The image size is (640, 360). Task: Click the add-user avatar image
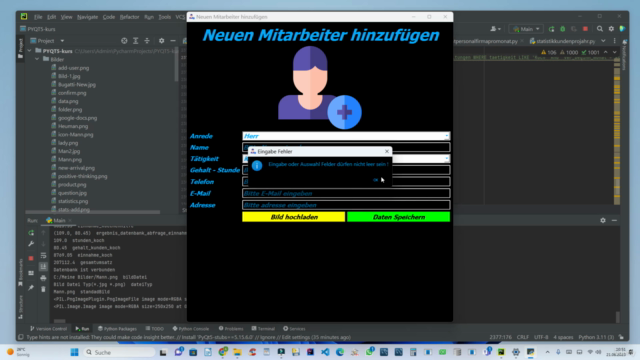(320, 87)
